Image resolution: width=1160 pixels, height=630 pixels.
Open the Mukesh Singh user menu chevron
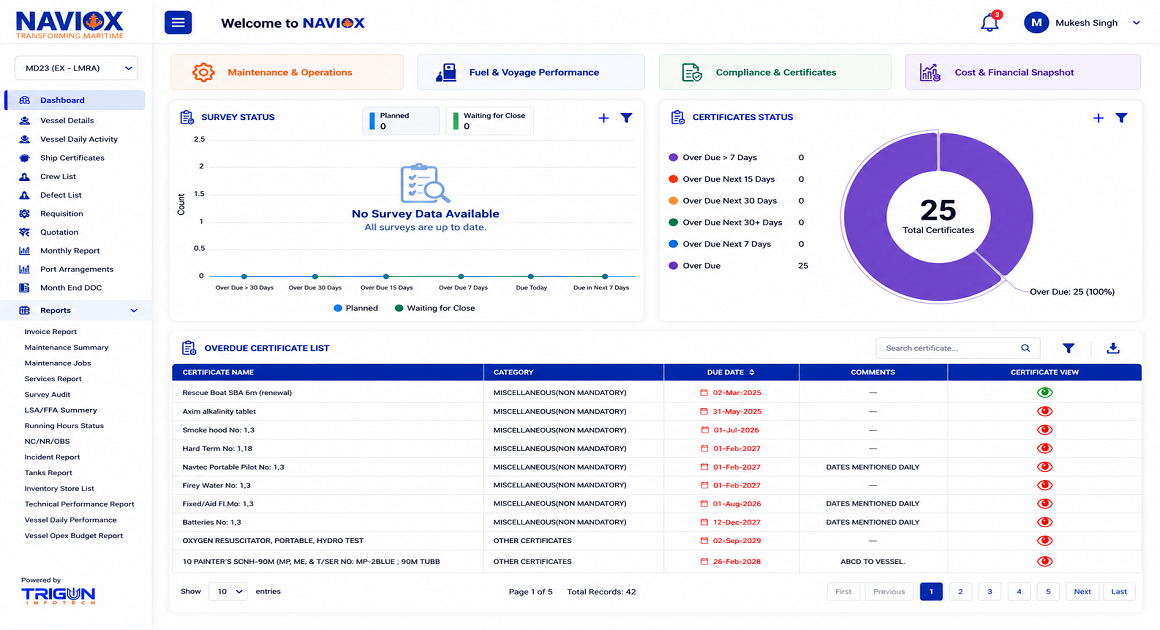(x=1136, y=23)
